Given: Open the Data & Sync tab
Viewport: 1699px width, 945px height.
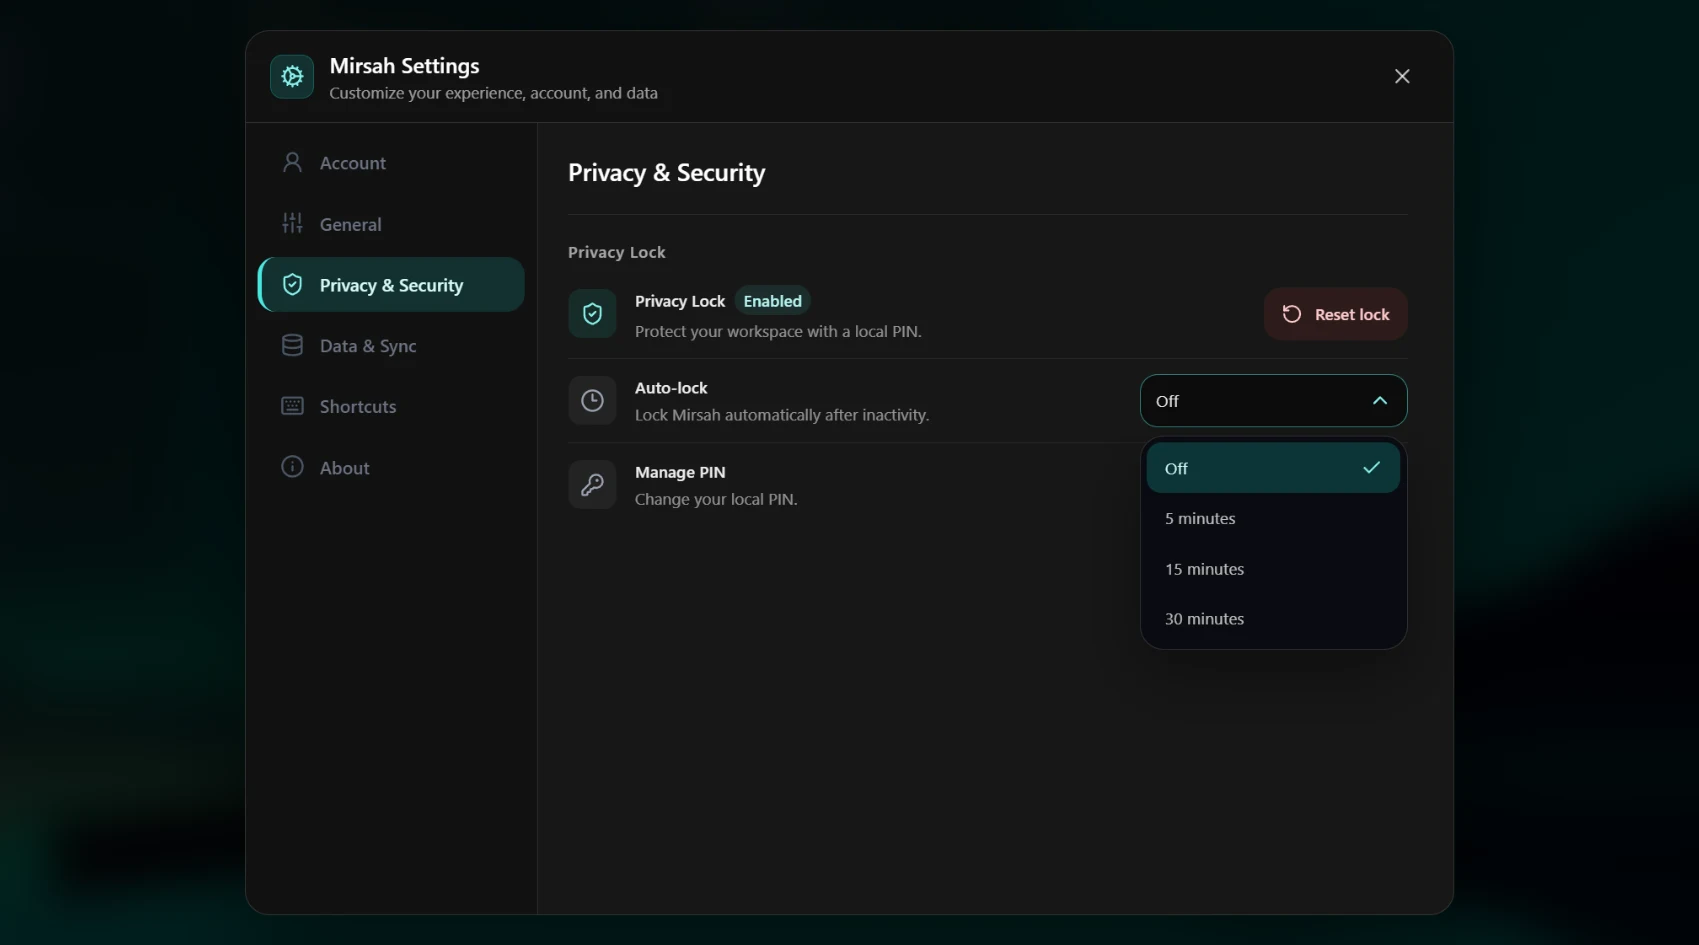Looking at the screenshot, I should 391,346.
